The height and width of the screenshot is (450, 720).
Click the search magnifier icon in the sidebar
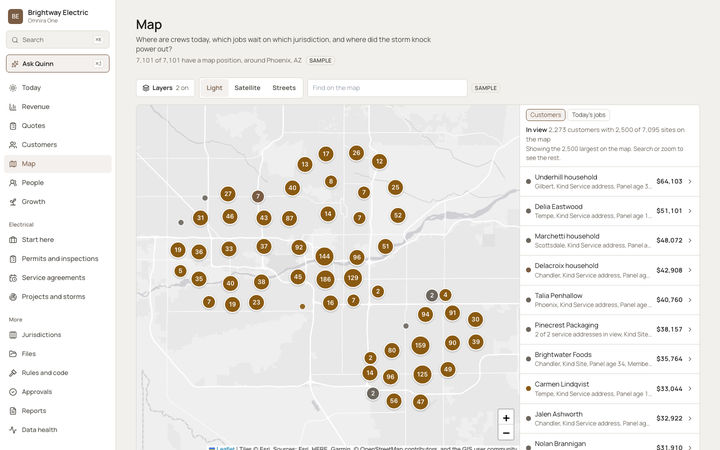pos(15,40)
